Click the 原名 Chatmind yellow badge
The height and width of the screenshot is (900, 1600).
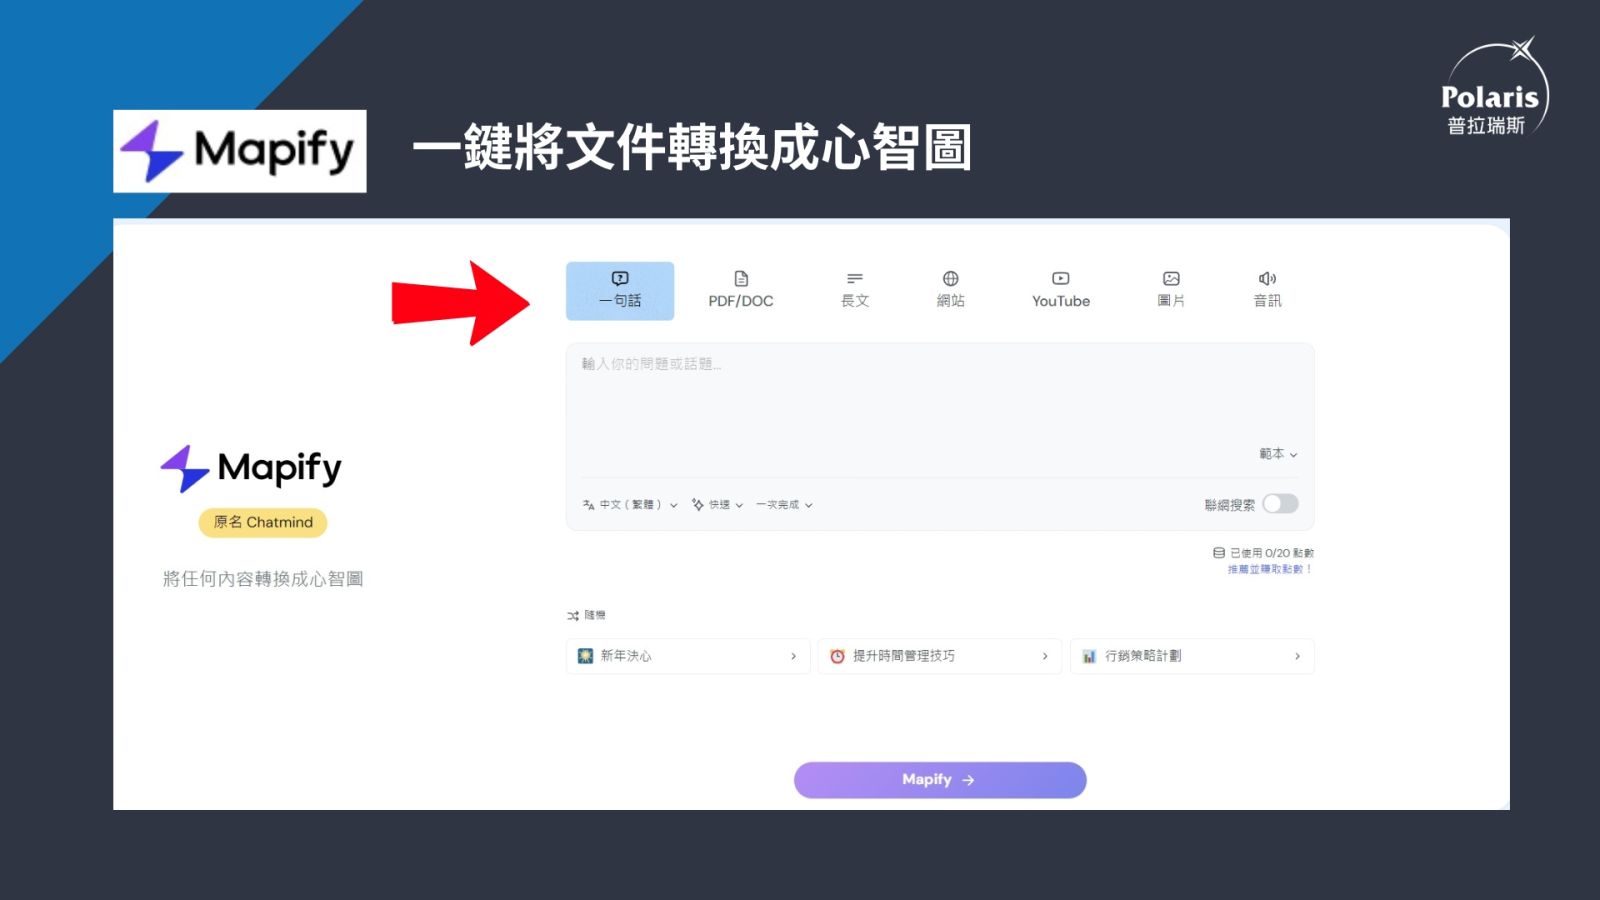(263, 522)
